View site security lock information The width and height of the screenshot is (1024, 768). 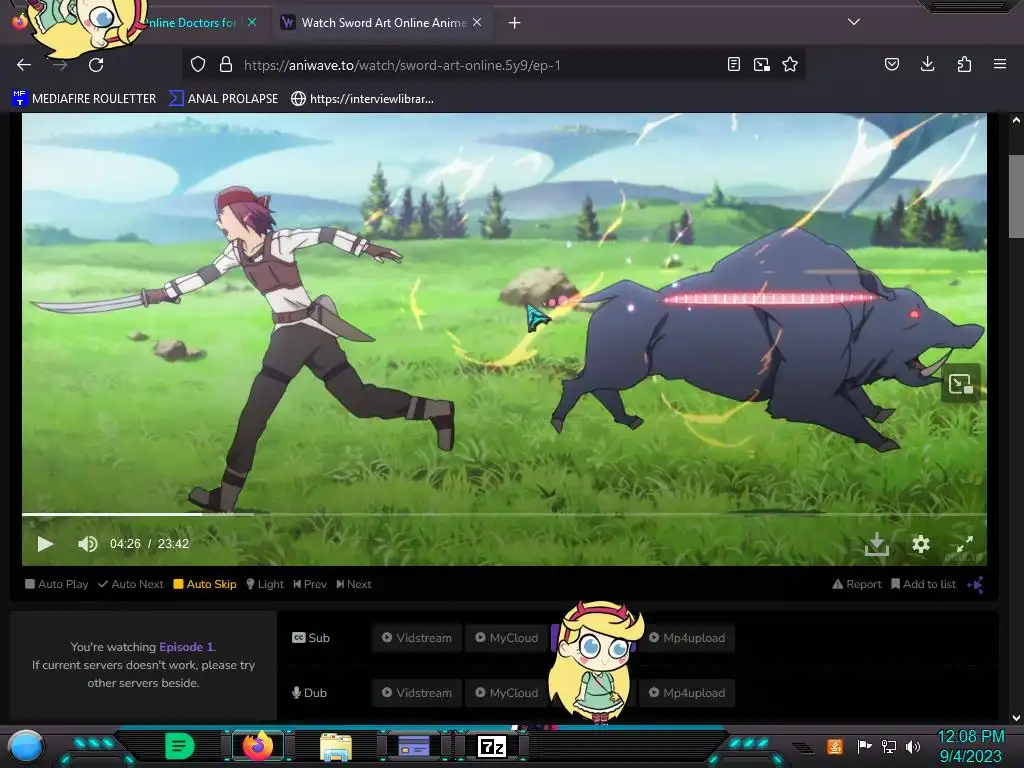(226, 65)
